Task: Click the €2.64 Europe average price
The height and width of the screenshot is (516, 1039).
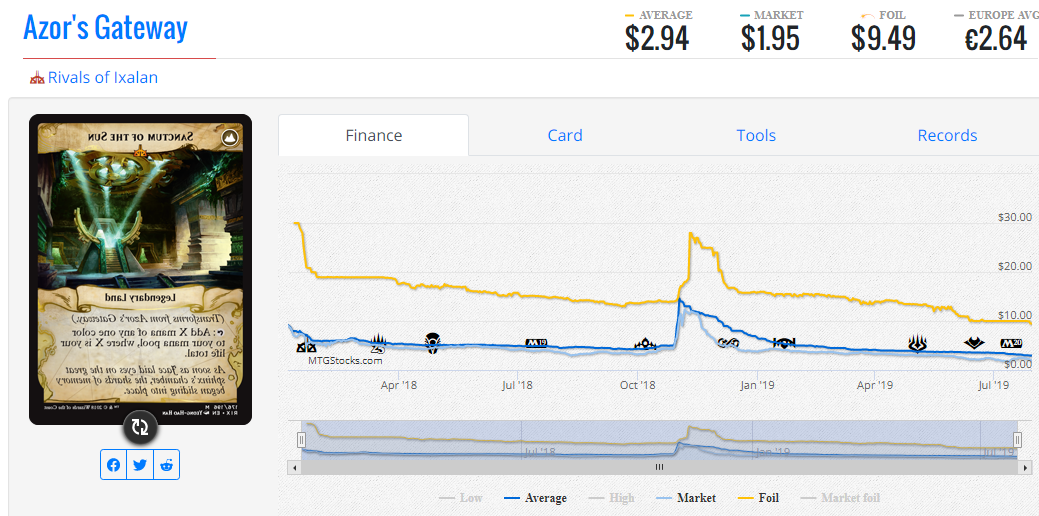Action: click(996, 38)
